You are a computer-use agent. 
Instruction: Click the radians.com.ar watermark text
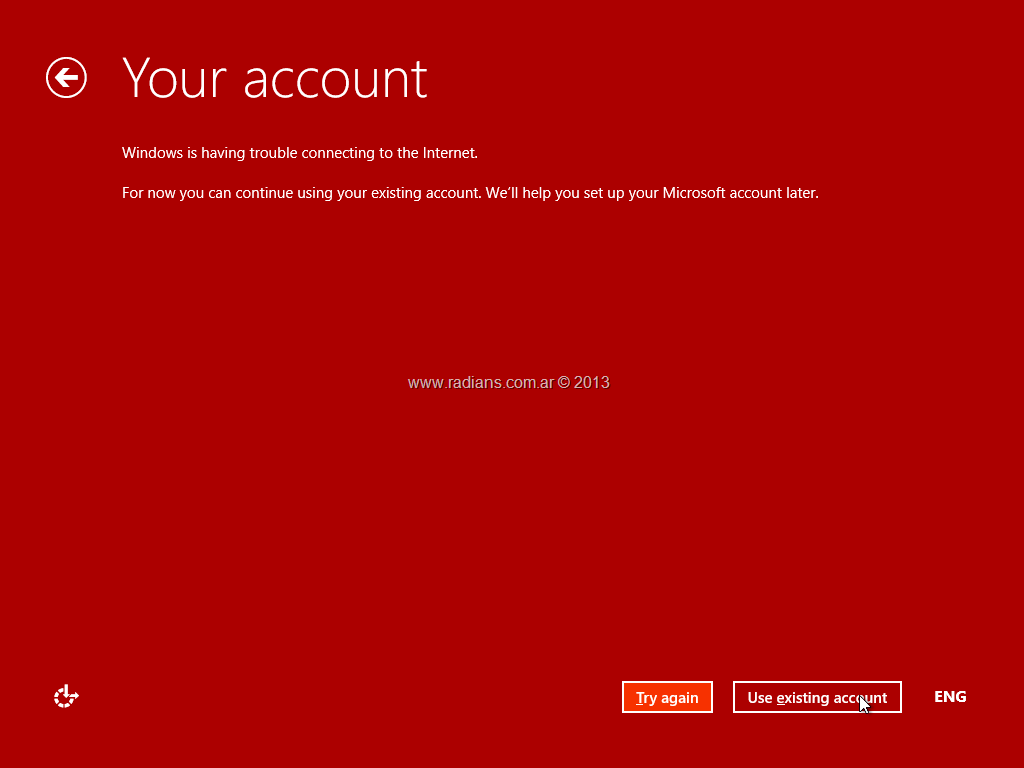(x=480, y=382)
